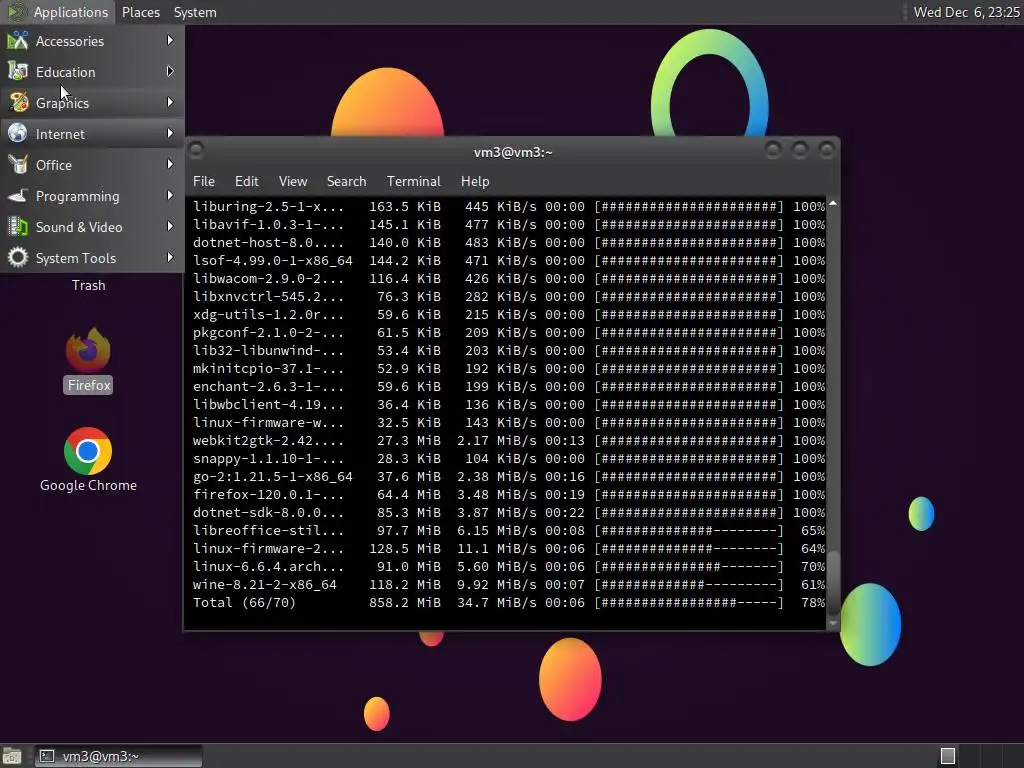This screenshot has width=1024, height=768.
Task: Click the vm3@vm3:~ terminal title bar text
Action: [x=513, y=152]
